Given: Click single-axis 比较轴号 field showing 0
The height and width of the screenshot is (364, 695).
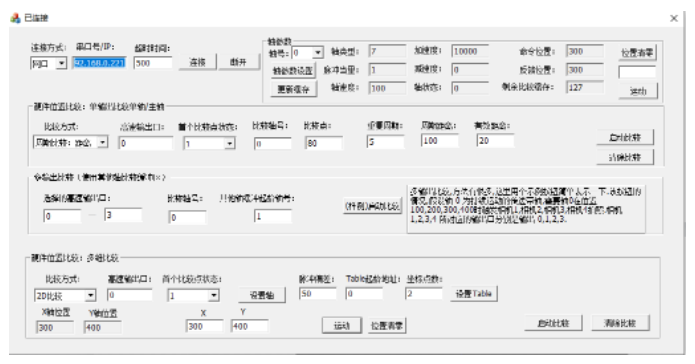Looking at the screenshot, I should [273, 143].
